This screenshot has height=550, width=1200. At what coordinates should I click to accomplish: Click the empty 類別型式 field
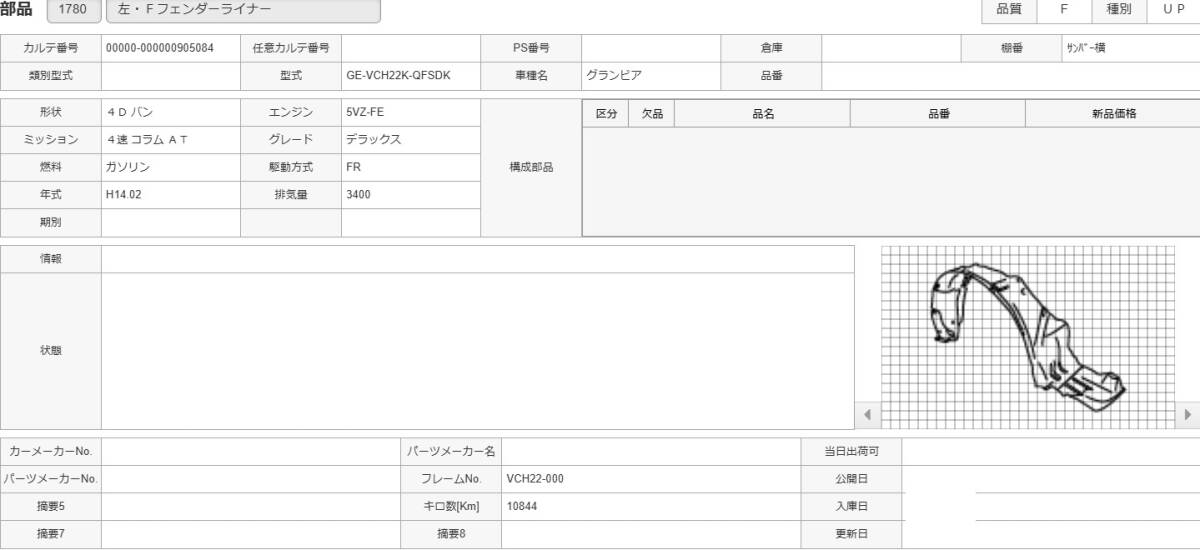[x=171, y=75]
